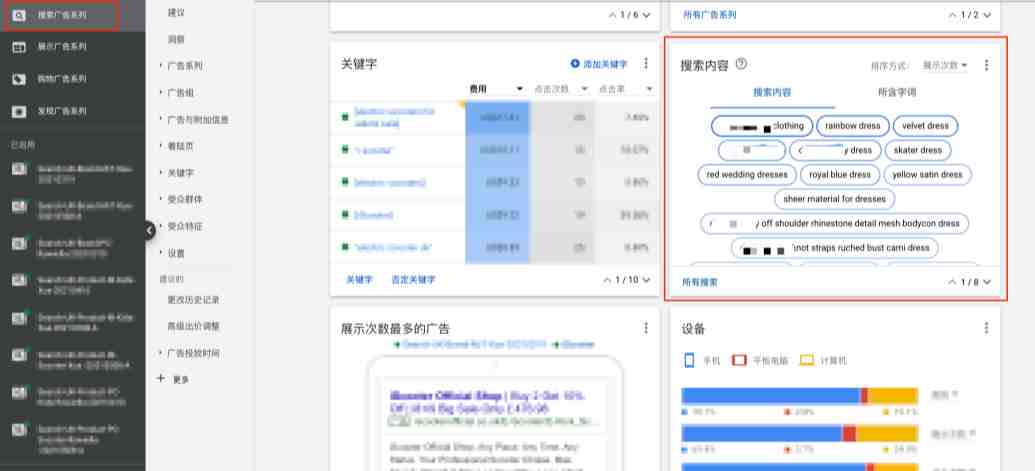Open 购物广告系列 in the left sidebar
Image resolution: width=1035 pixels, height=471 pixels.
pos(61,78)
